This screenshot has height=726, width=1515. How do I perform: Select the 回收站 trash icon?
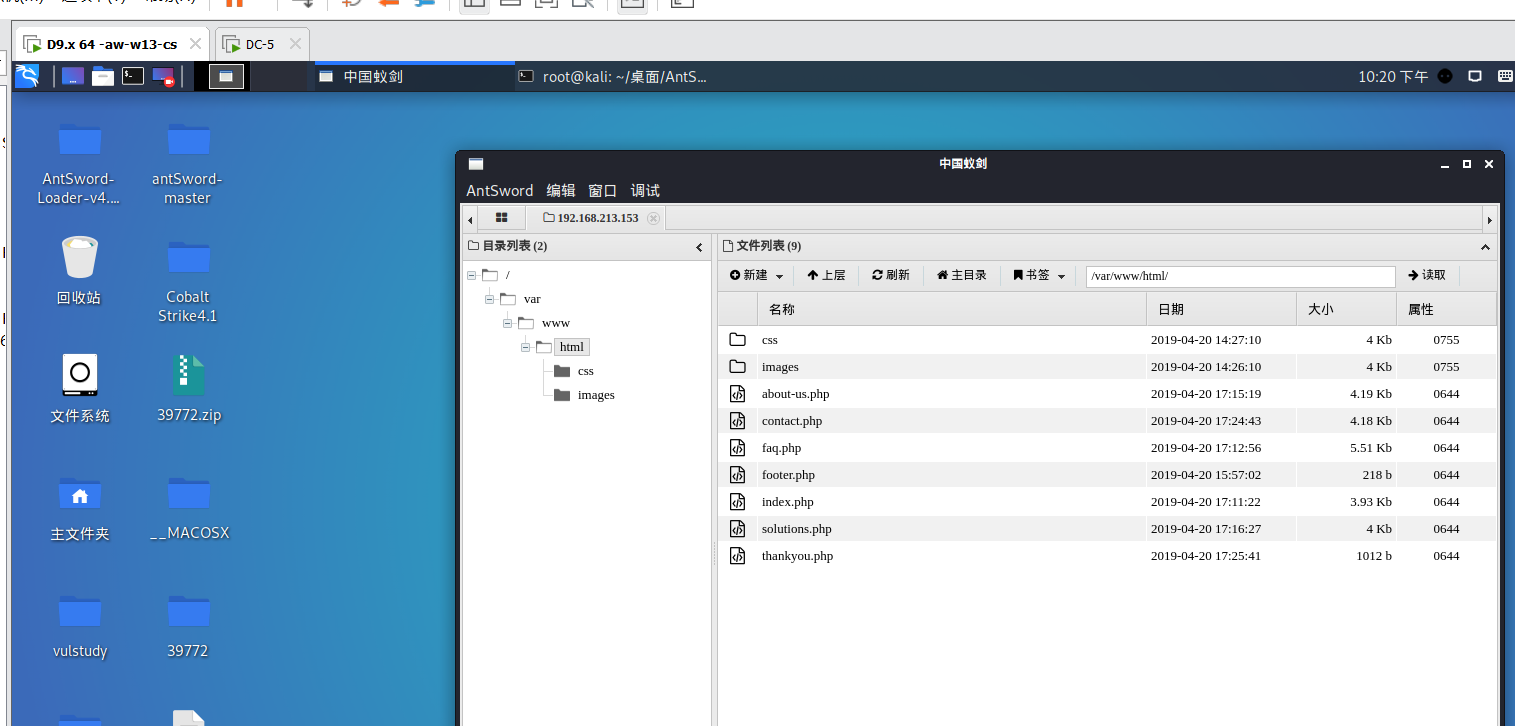pyautogui.click(x=79, y=270)
